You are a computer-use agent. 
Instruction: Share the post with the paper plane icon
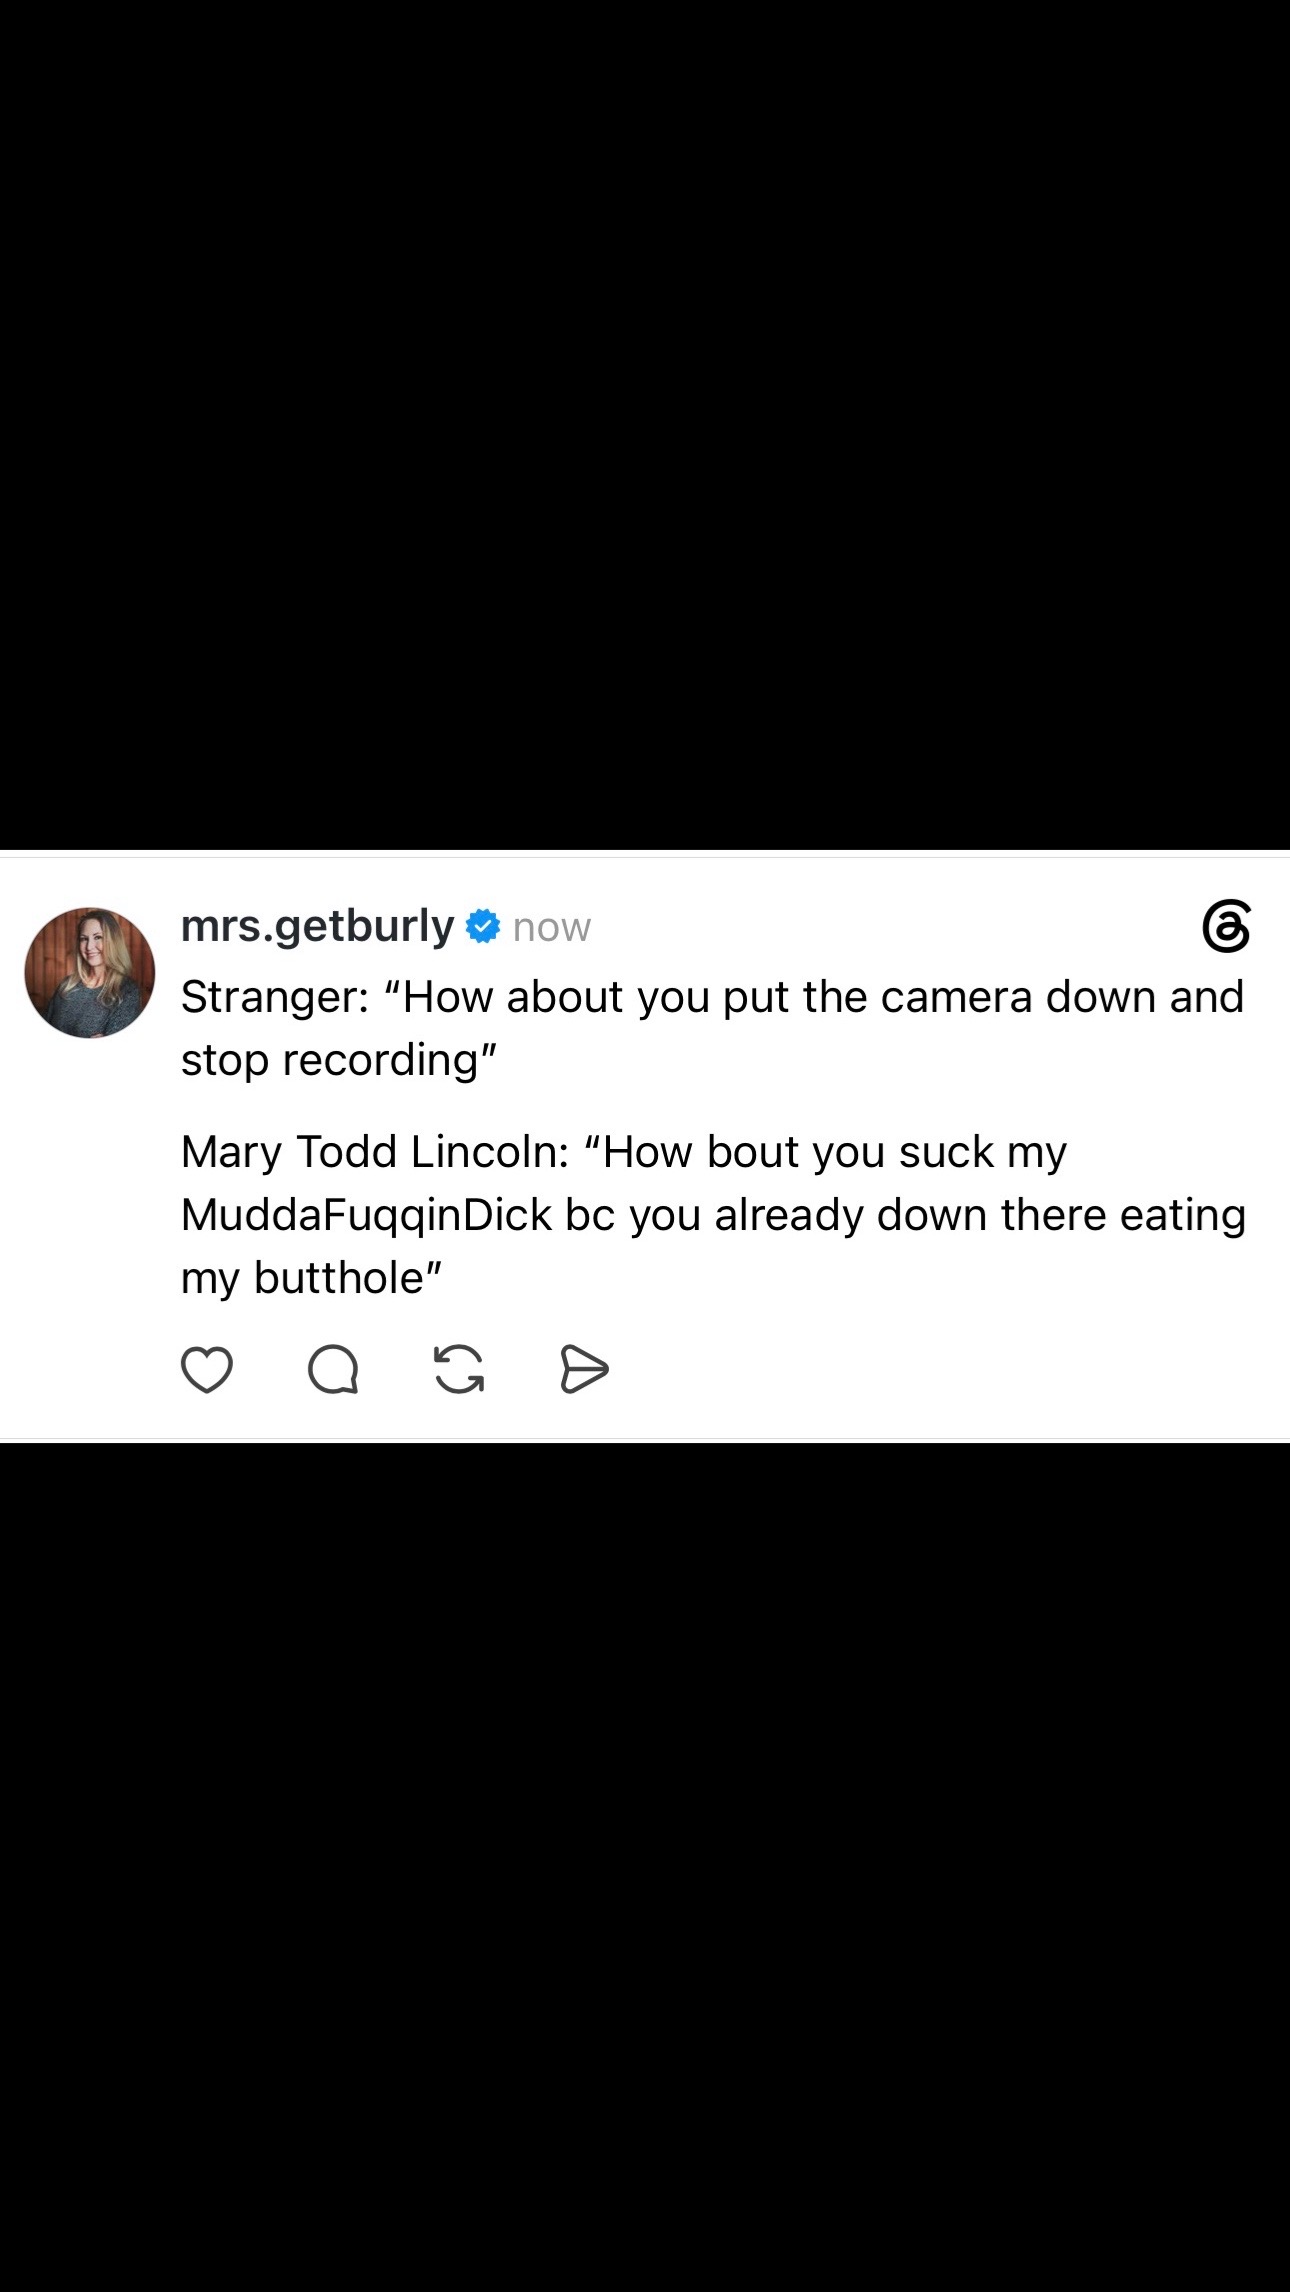point(584,1369)
